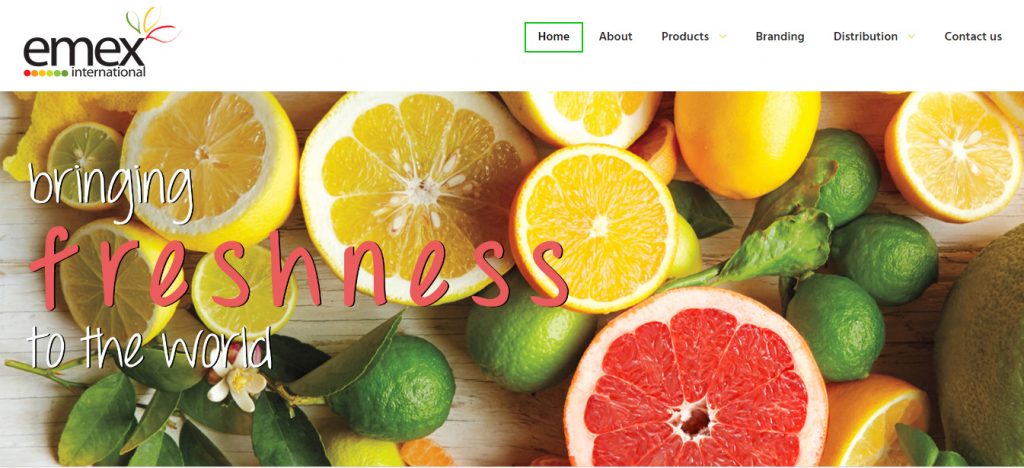Click the butterfly graphic above the emex logo

153,25
